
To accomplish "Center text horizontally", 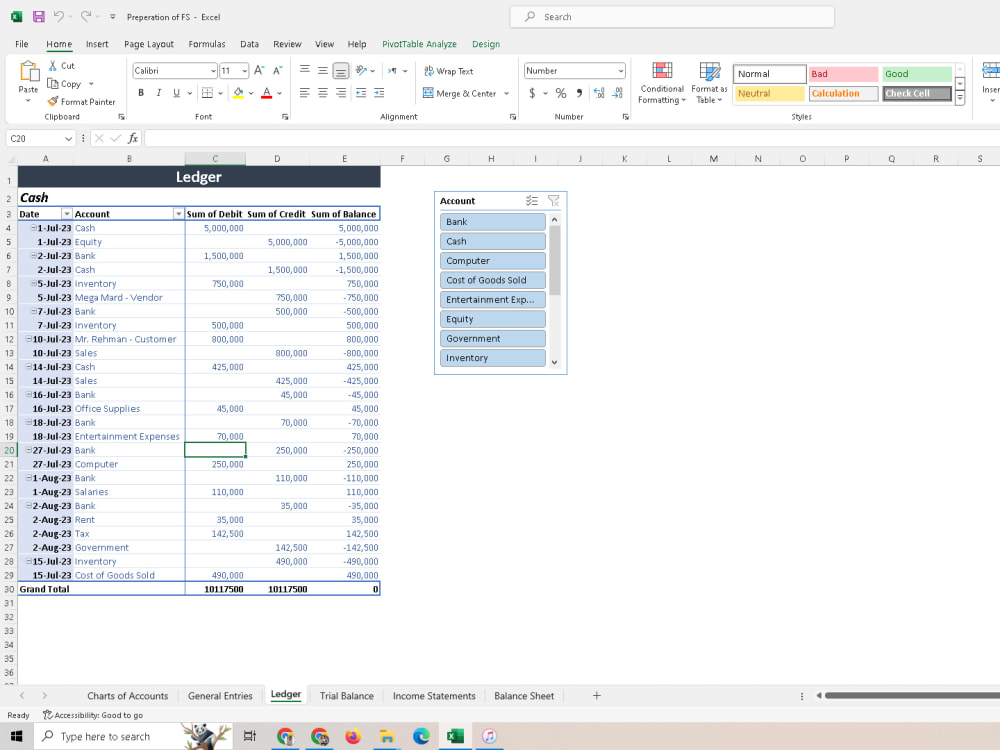I will 323,93.
